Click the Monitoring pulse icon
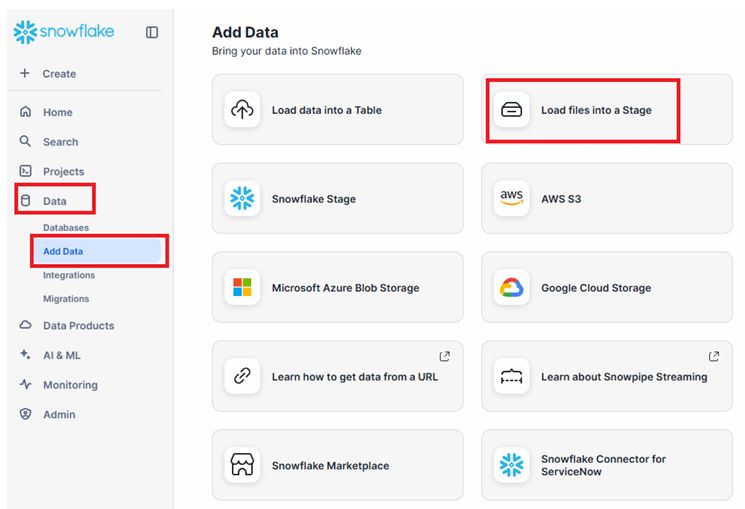This screenshot has height=509, width=745. pyautogui.click(x=26, y=385)
